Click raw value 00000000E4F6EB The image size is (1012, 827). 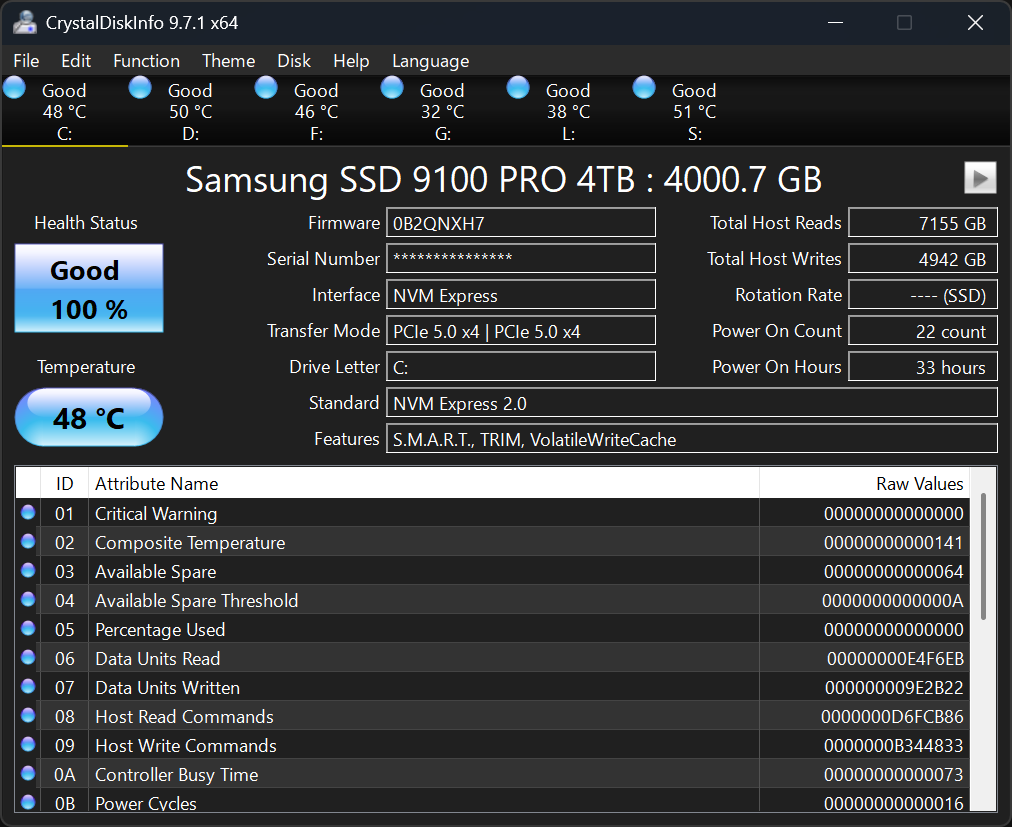click(x=895, y=659)
